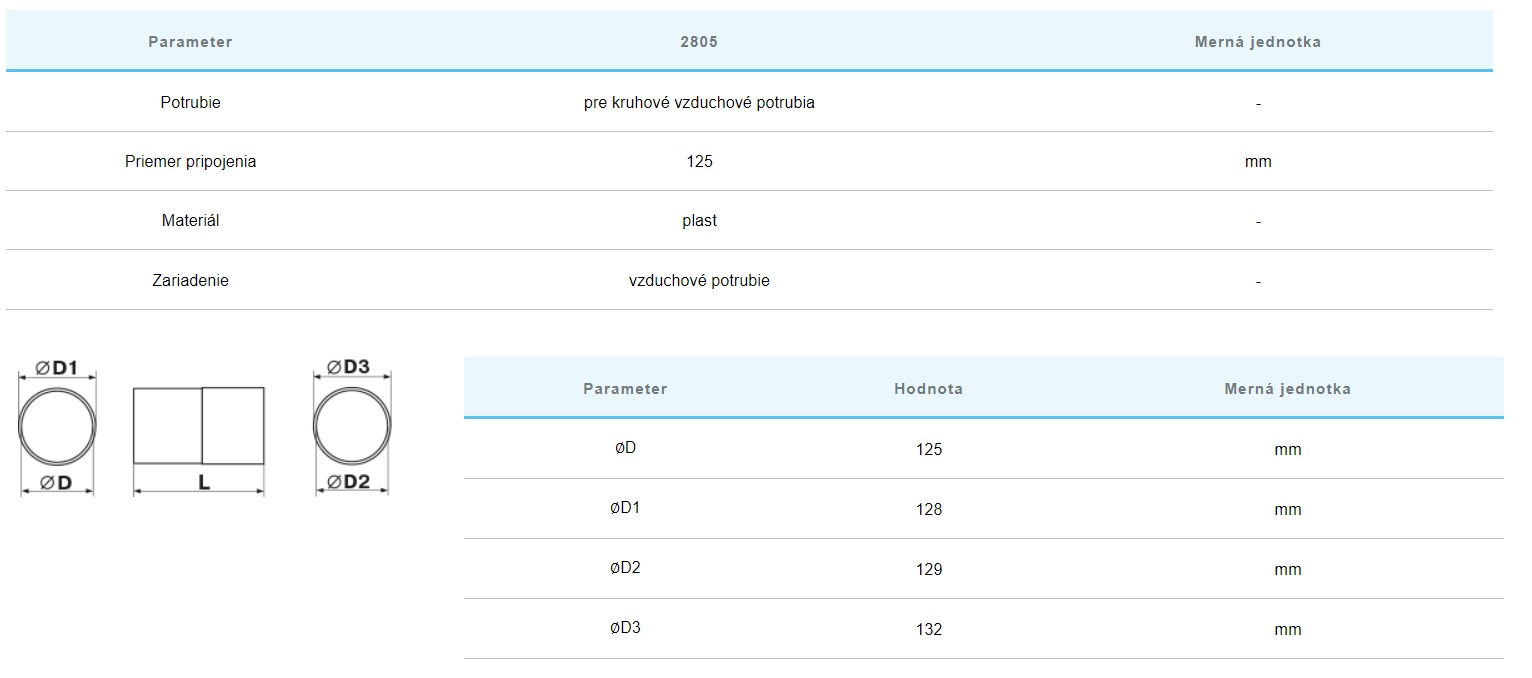Click the ØD2 label under the right circle
The width and height of the screenshot is (1532, 678).
pyautogui.click(x=343, y=482)
